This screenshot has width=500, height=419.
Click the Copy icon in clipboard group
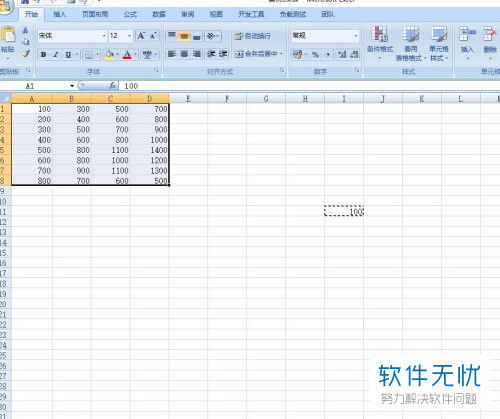(25, 42)
